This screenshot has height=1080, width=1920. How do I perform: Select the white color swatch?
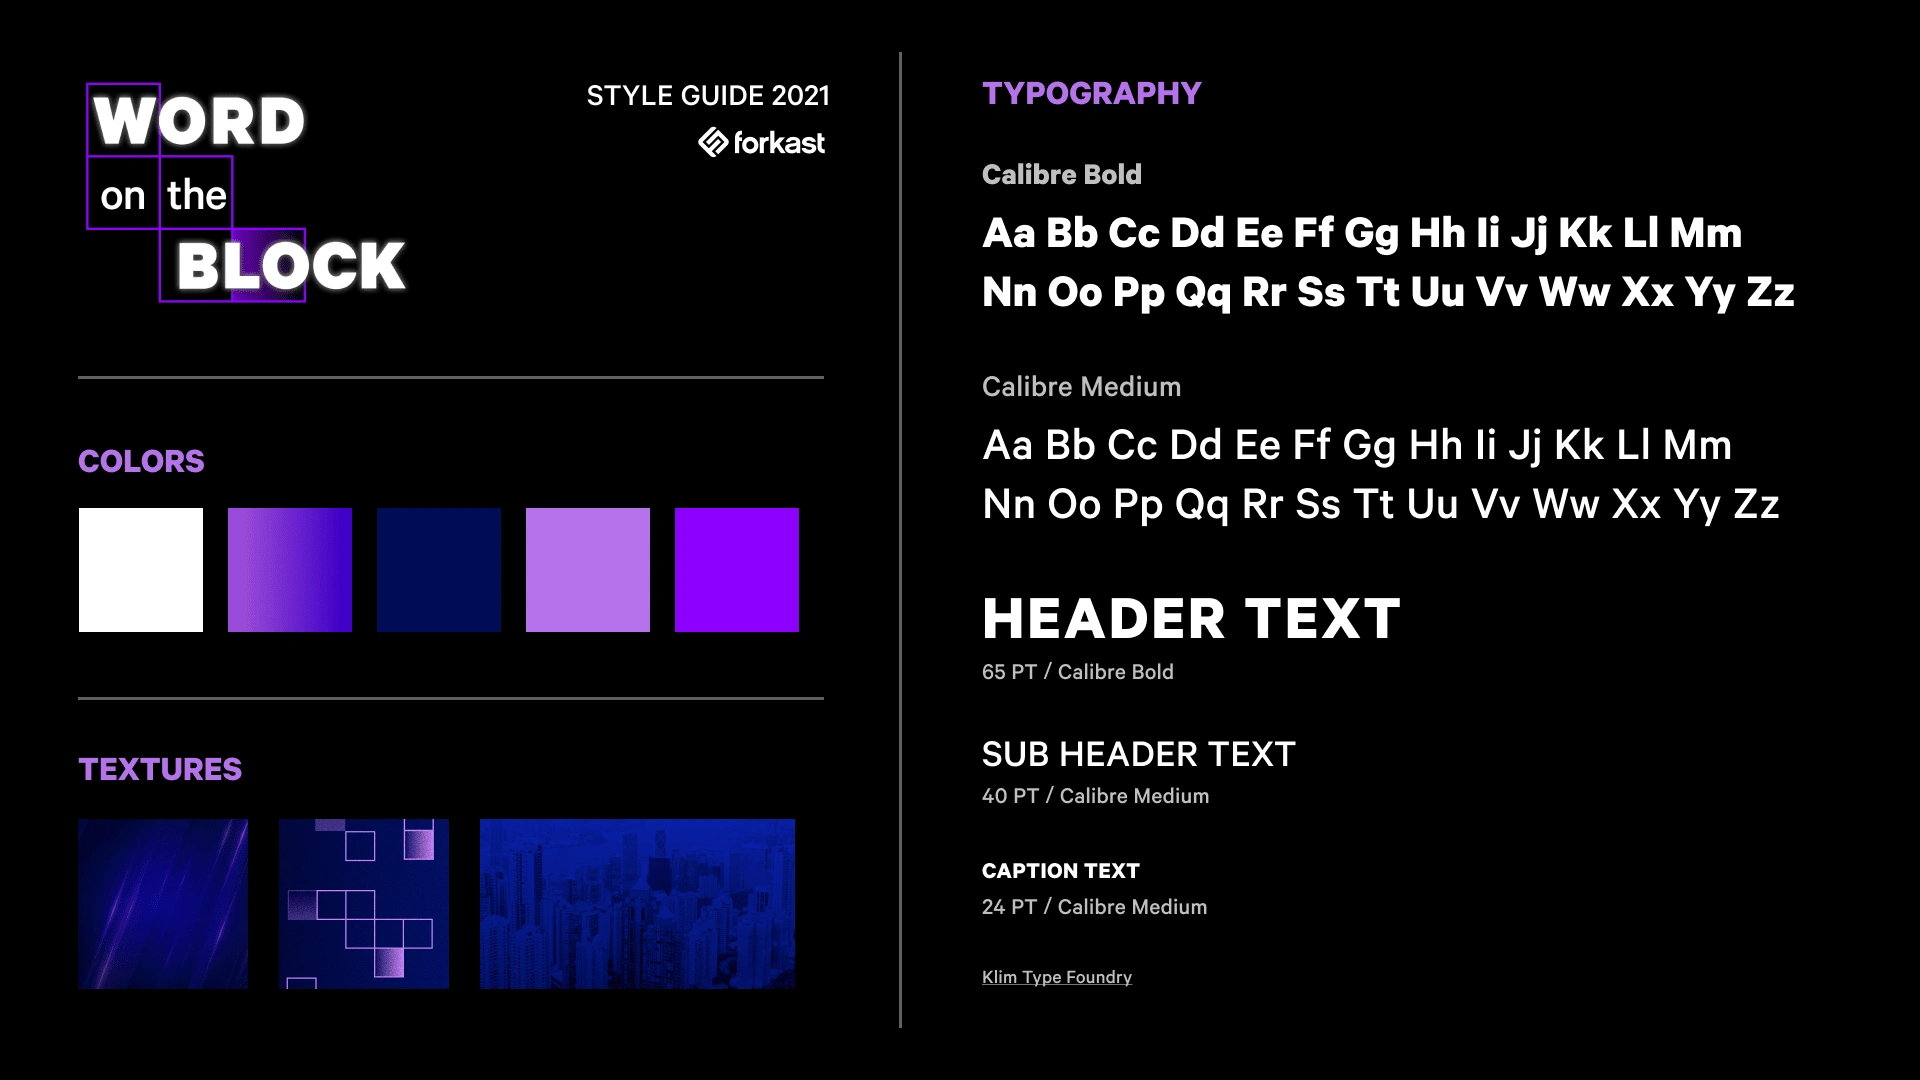tap(141, 570)
